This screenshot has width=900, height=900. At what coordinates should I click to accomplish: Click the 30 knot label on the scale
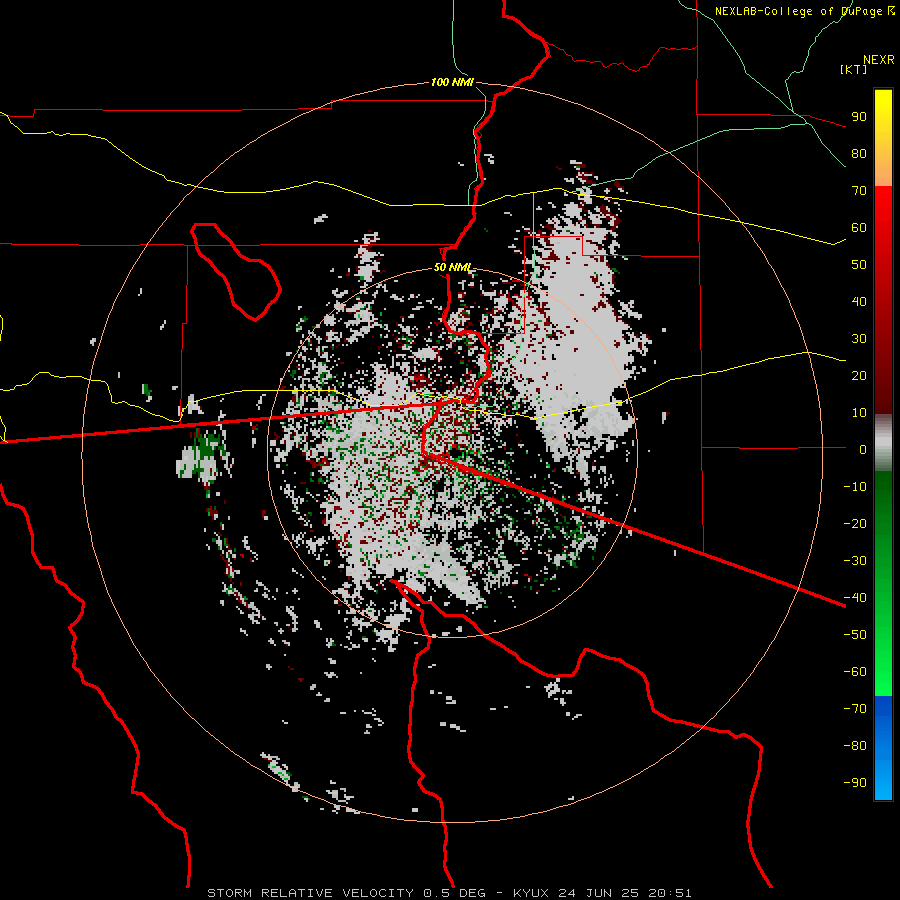[x=859, y=339]
